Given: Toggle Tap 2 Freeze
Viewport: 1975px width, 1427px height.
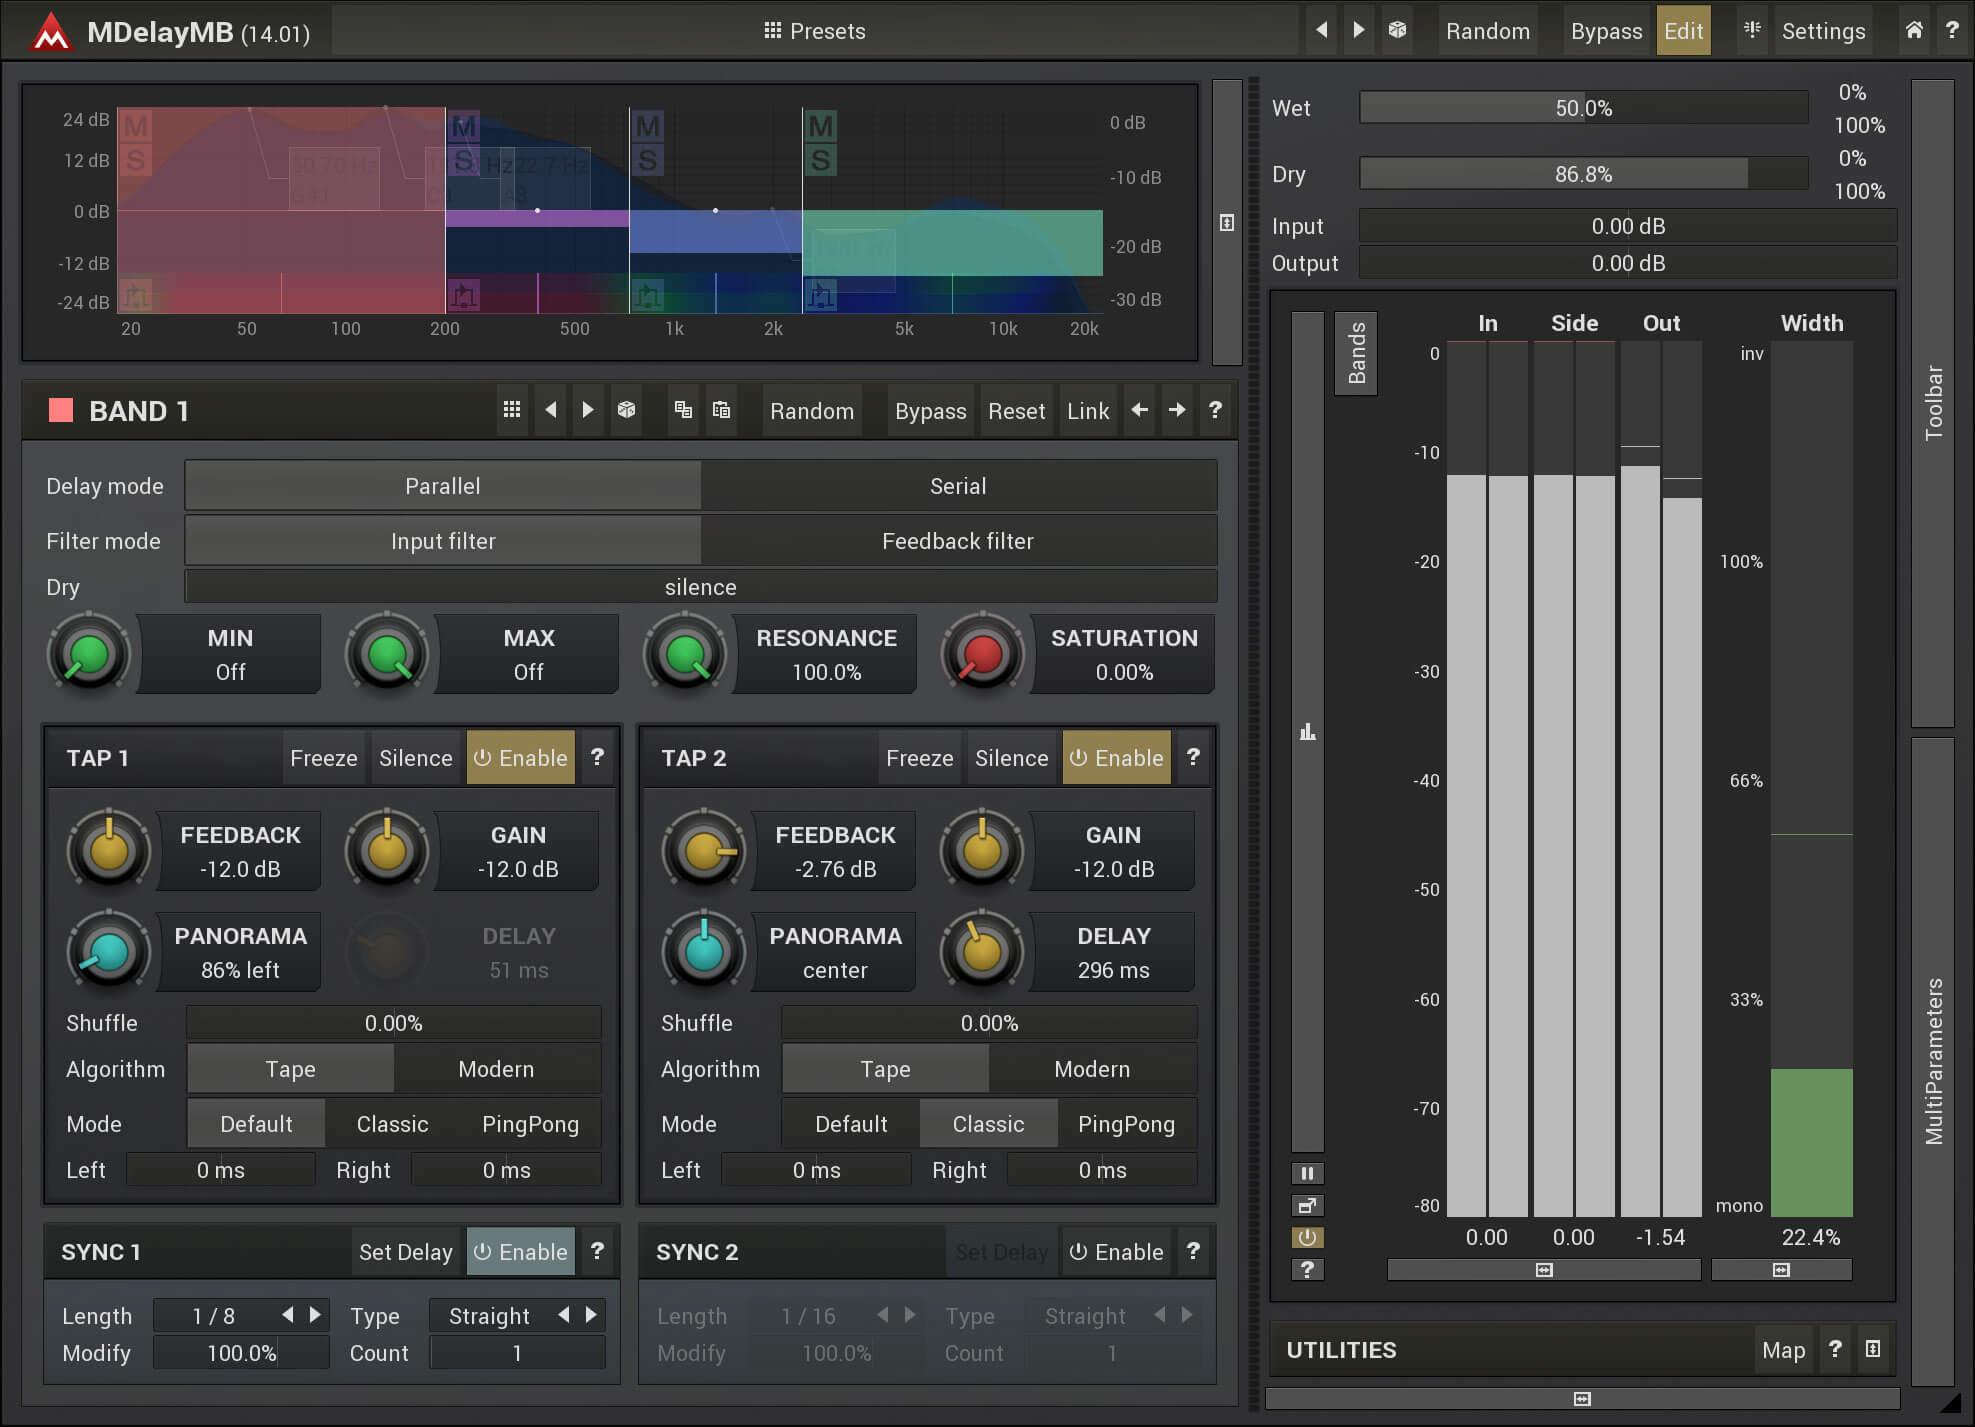Looking at the screenshot, I should [919, 758].
